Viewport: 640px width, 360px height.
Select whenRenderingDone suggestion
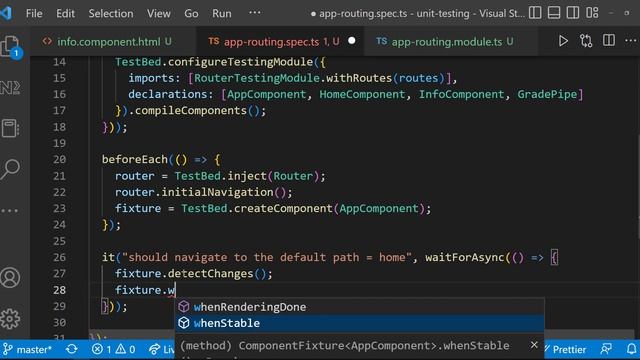359,307
